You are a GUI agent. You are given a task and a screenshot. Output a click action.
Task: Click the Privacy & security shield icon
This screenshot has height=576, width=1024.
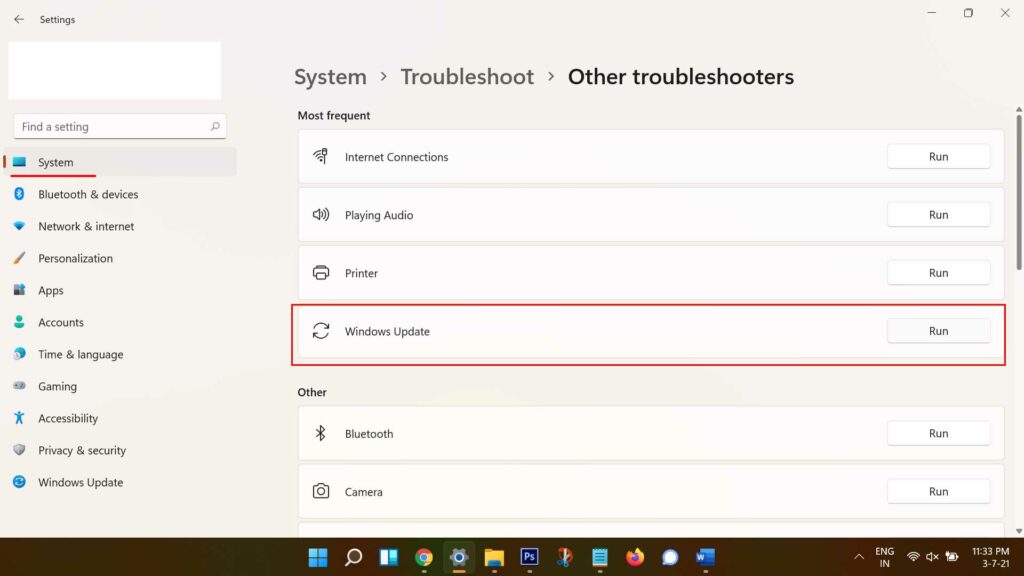[19, 450]
